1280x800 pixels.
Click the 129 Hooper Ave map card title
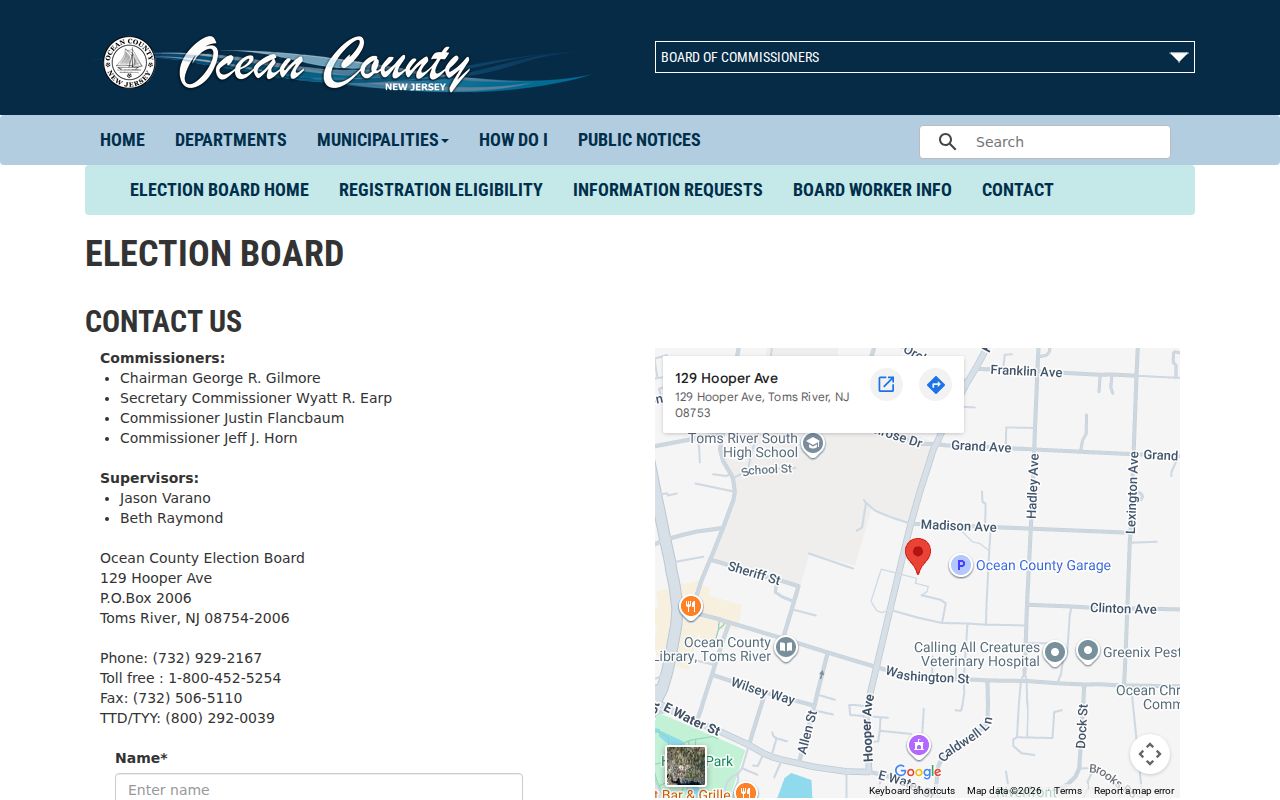tap(726, 378)
